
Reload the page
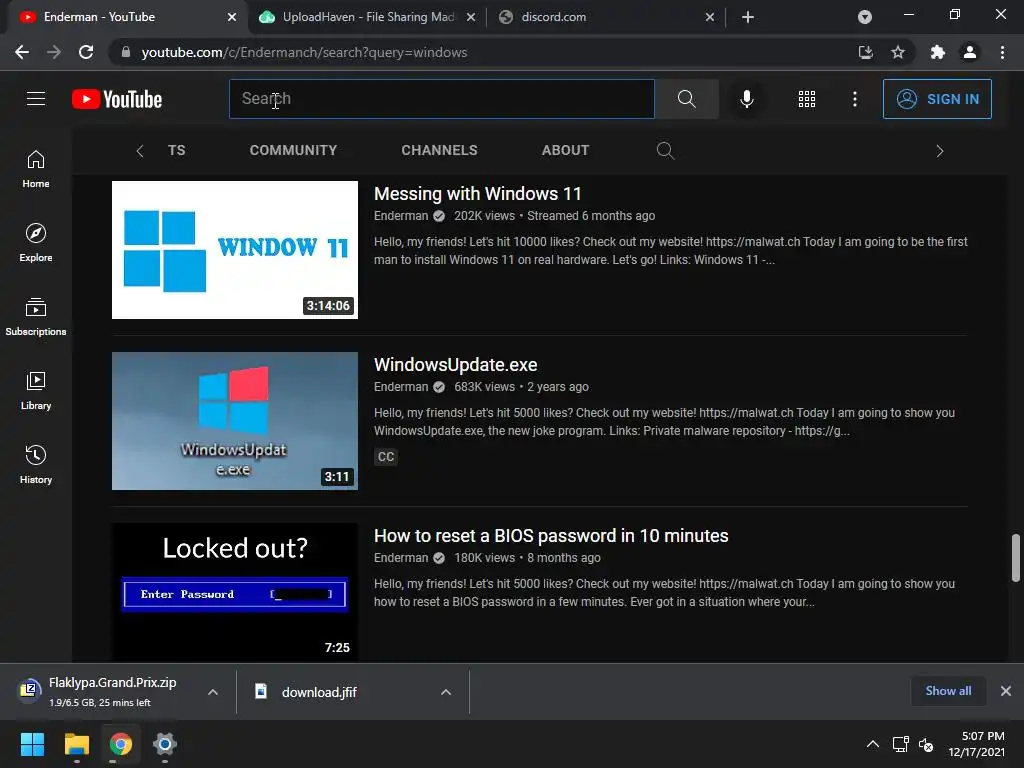[x=86, y=52]
